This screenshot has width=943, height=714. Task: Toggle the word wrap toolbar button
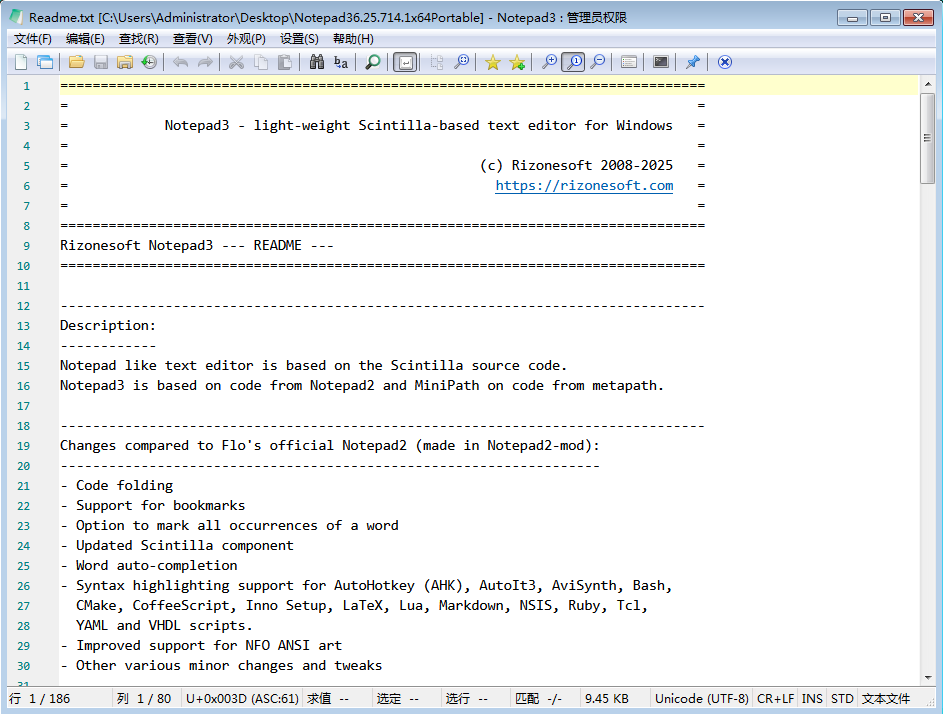pyautogui.click(x=405, y=62)
